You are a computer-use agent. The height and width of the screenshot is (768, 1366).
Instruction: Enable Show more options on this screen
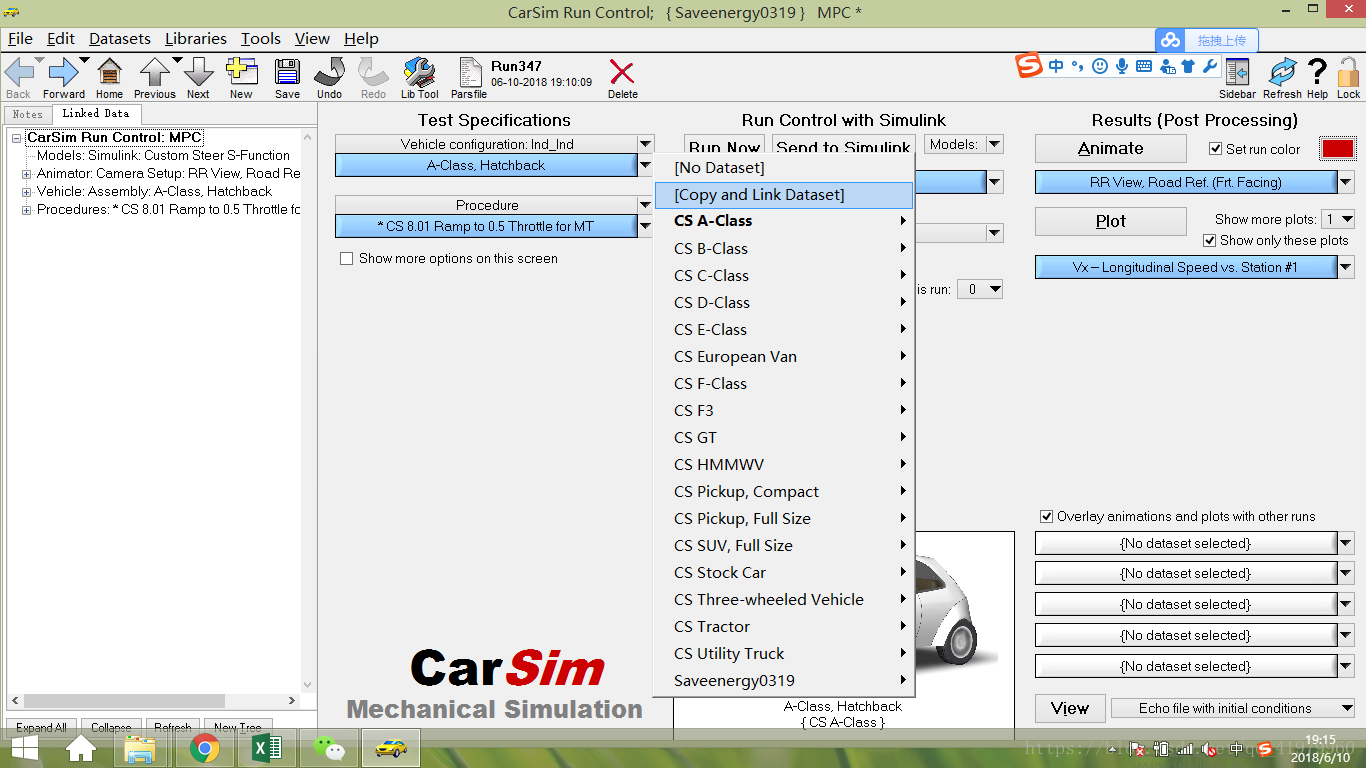(347, 258)
